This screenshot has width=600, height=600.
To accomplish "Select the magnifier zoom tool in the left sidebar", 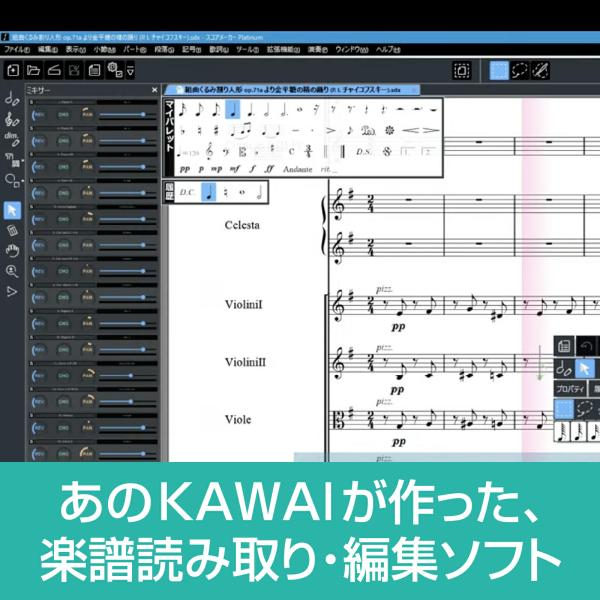I will (12, 271).
